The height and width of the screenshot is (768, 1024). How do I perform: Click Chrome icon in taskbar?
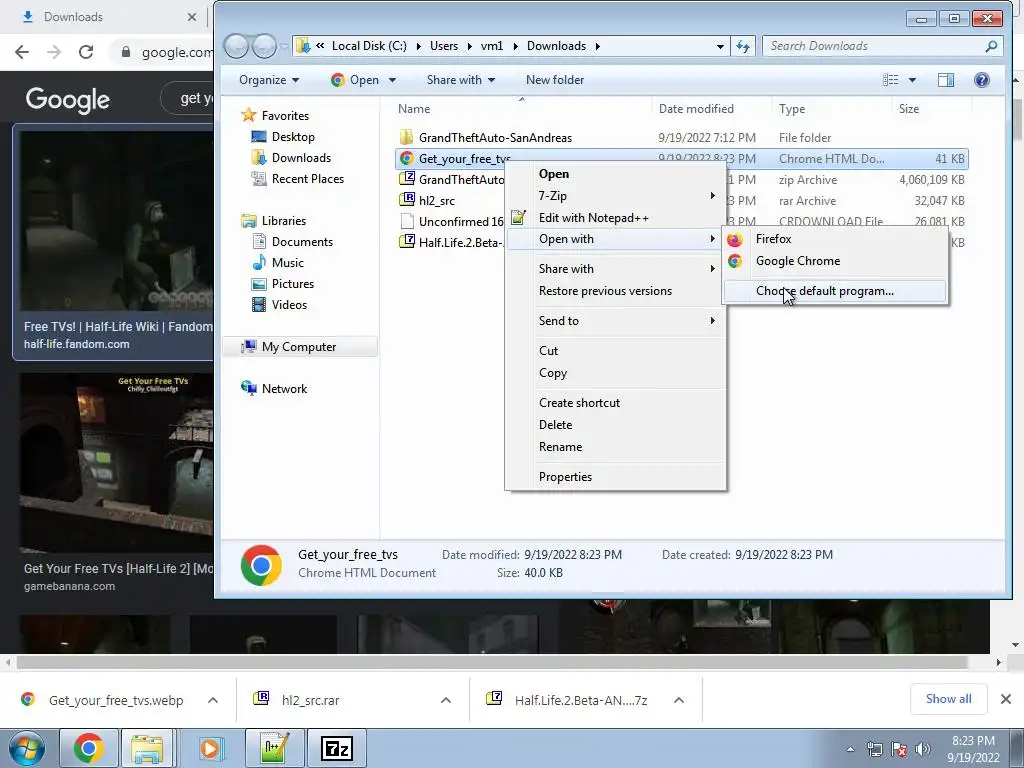tap(89, 748)
